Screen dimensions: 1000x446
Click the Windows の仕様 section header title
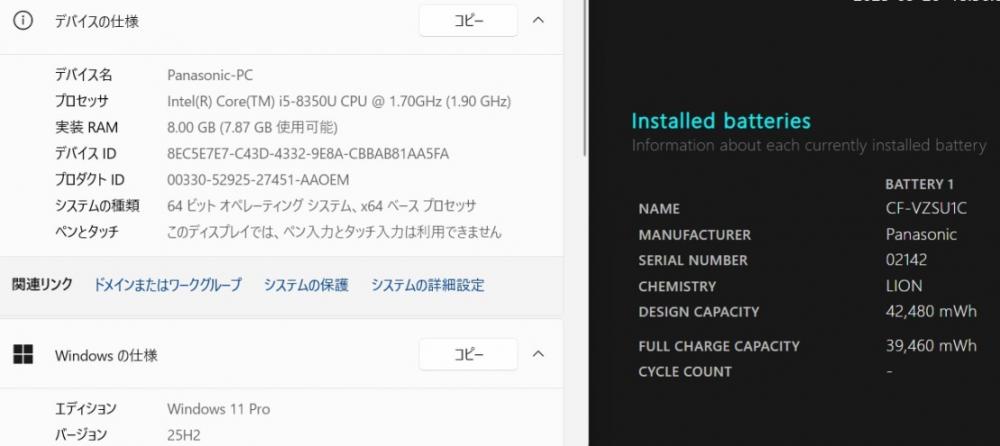[106, 355]
